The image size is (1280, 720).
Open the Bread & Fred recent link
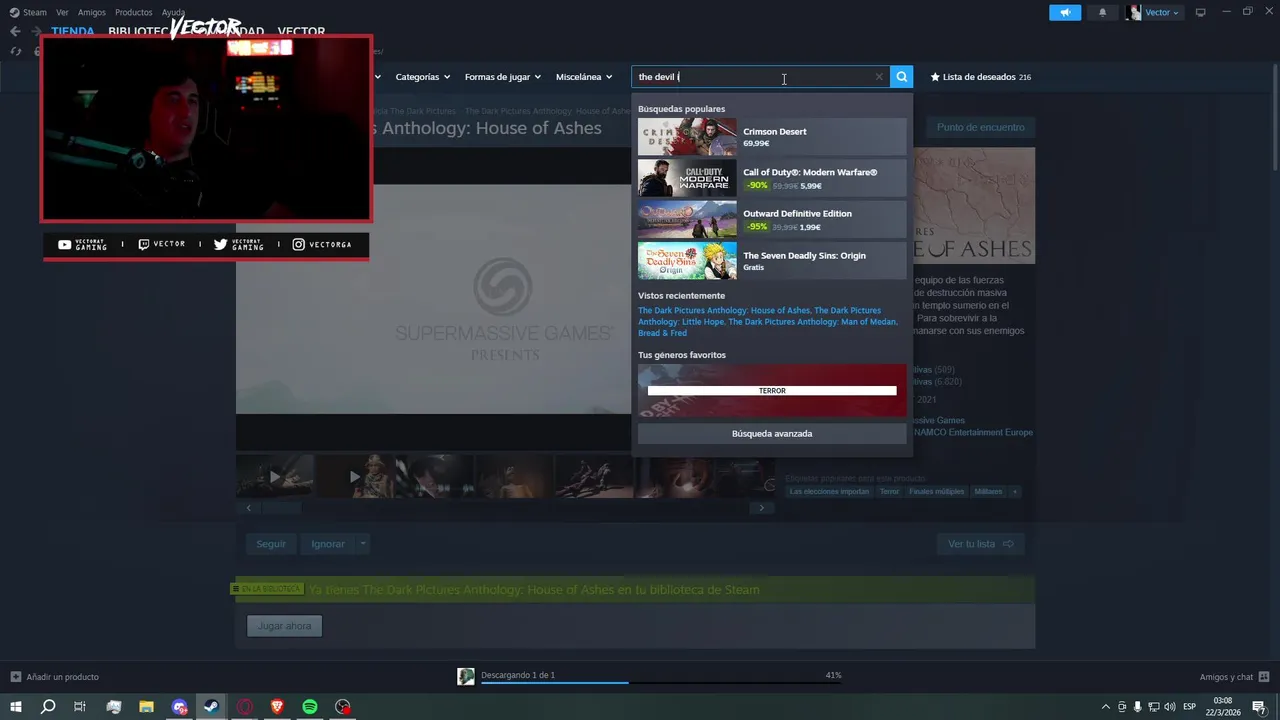tap(662, 333)
